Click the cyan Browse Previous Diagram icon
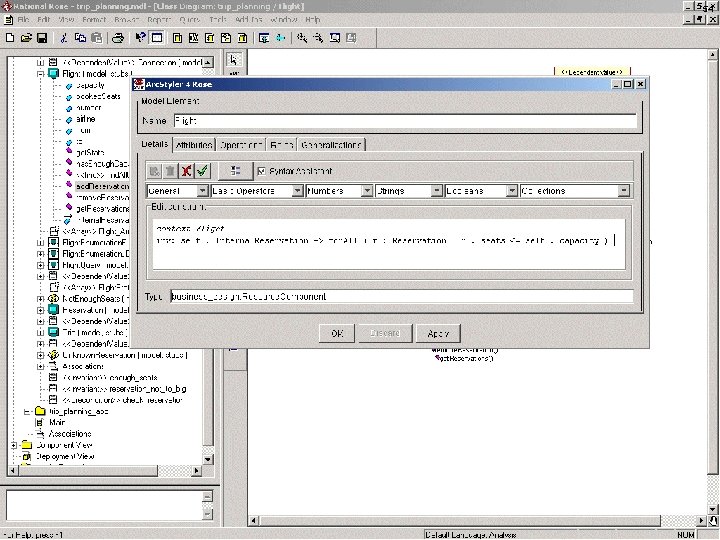This screenshot has width=720, height=540. click(x=280, y=38)
